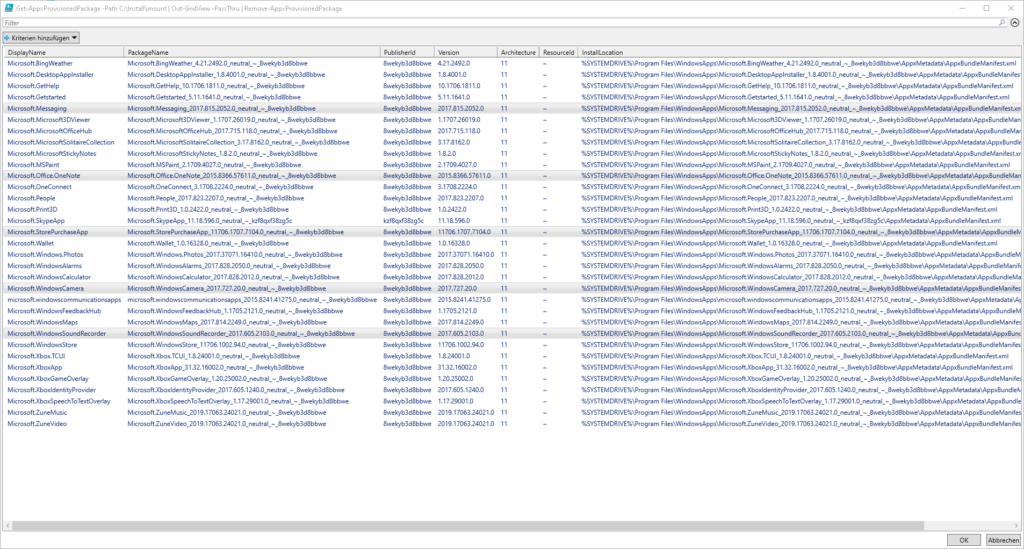Cancel the dialog with the Abbrechen button
This screenshot has width=1024, height=549.
coord(1003,540)
